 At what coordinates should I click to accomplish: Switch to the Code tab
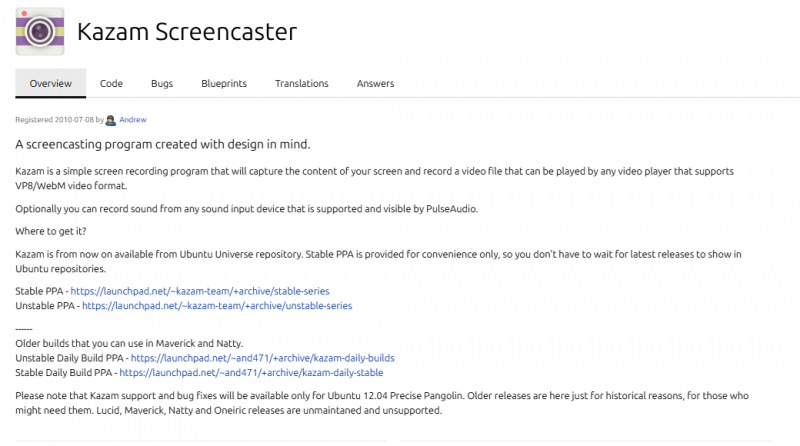tap(111, 84)
